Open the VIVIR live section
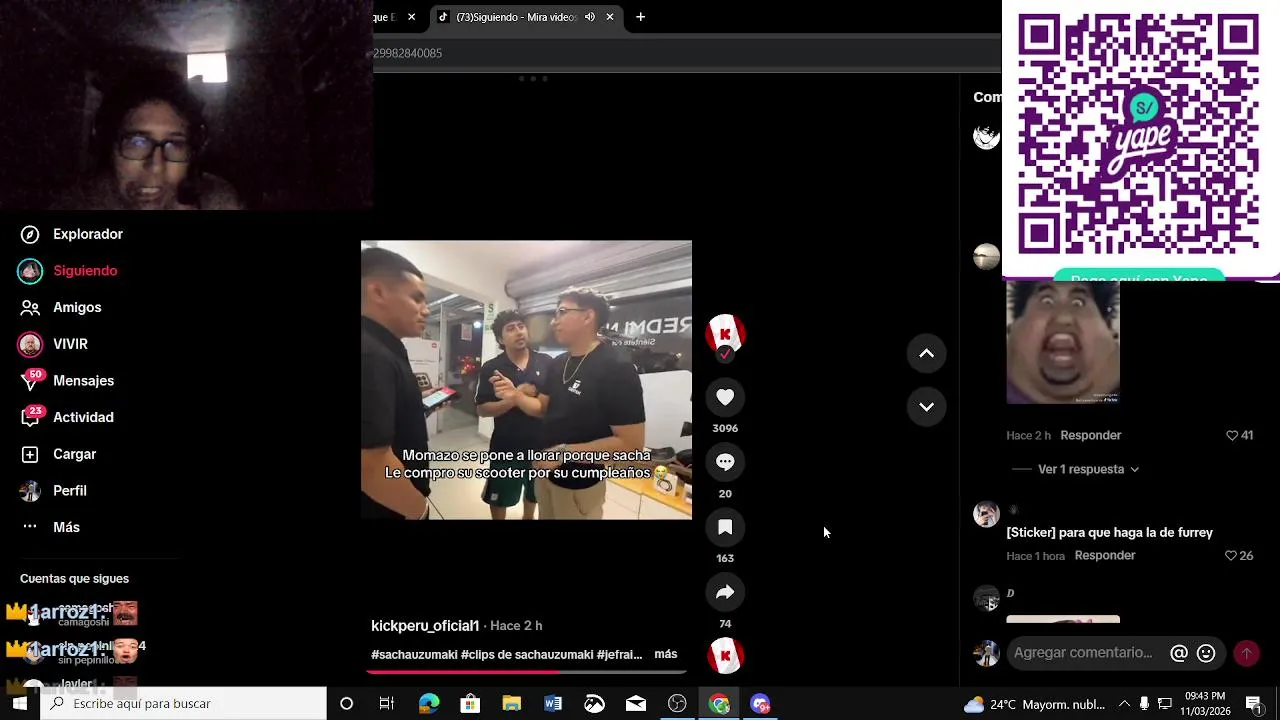The width and height of the screenshot is (1280, 720). (54, 344)
